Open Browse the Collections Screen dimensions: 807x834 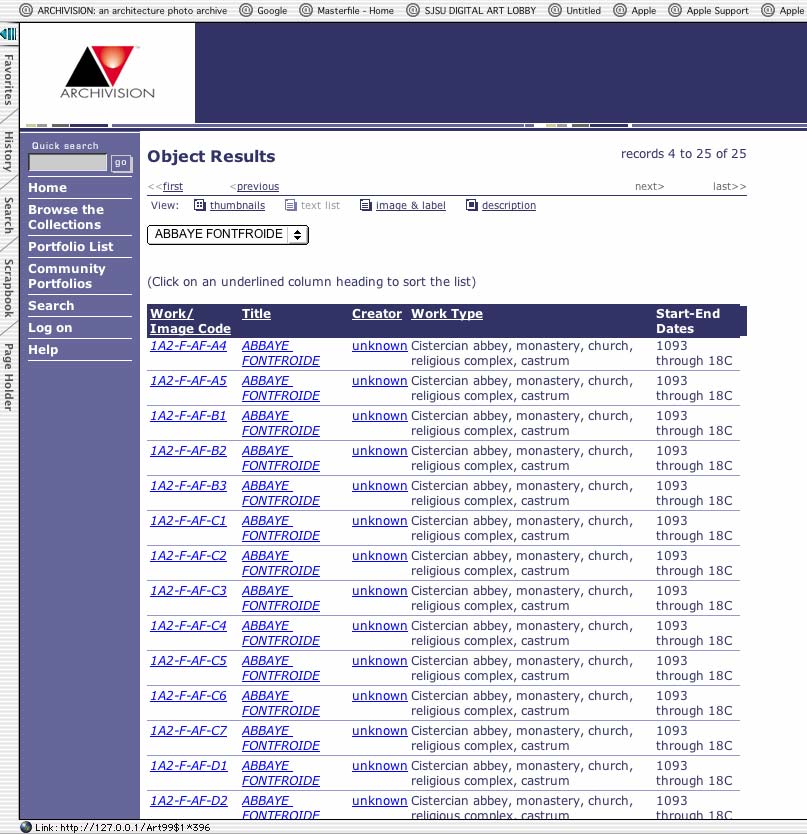pyautogui.click(x=66, y=217)
